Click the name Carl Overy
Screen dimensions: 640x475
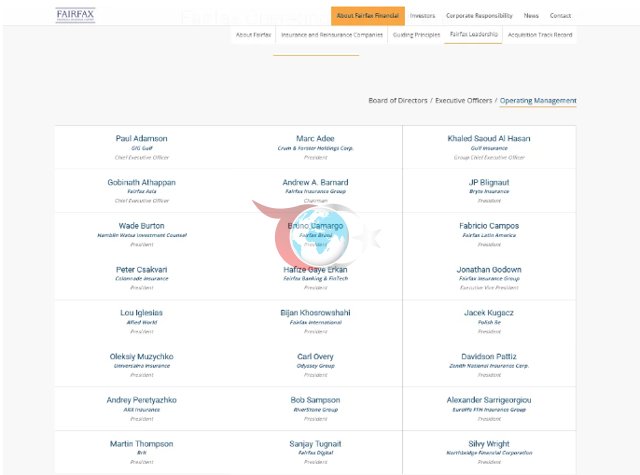point(315,356)
